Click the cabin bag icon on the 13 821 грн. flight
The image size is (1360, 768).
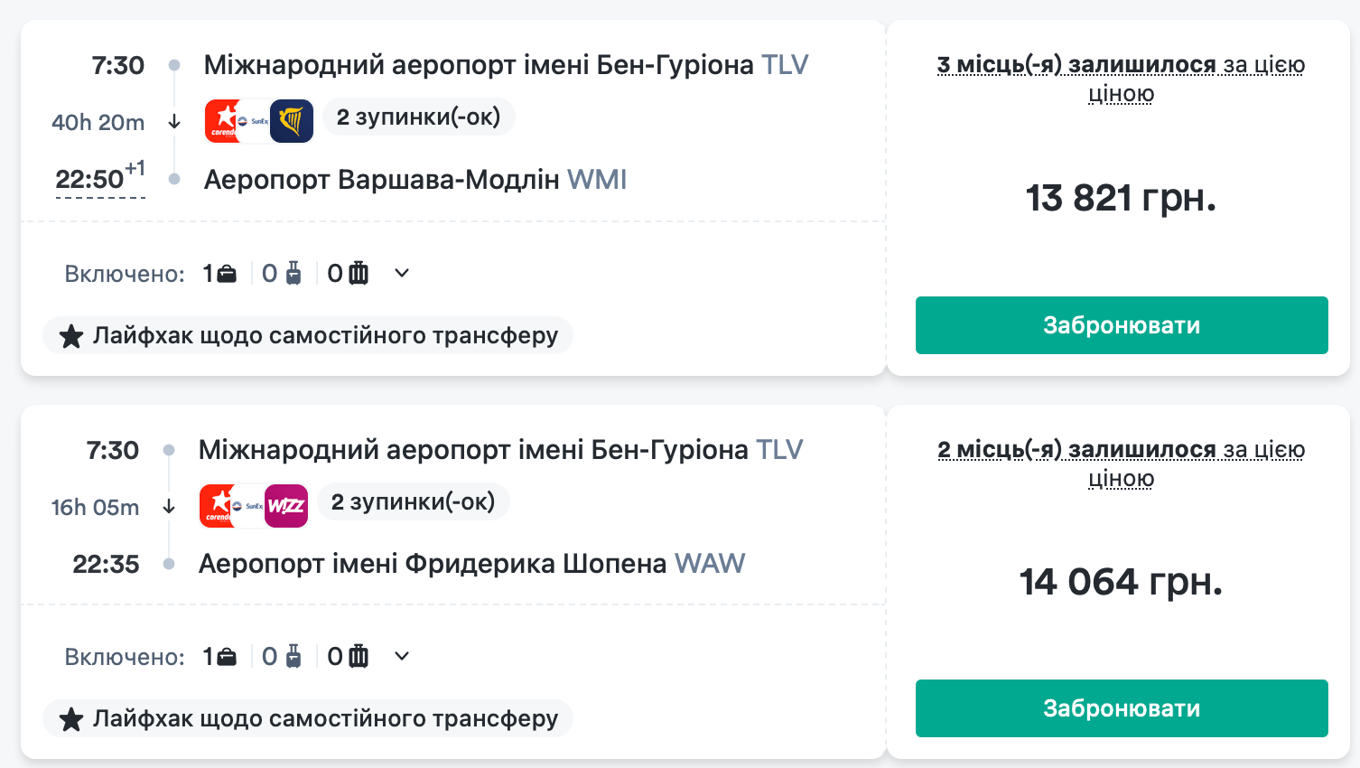tap(293, 273)
